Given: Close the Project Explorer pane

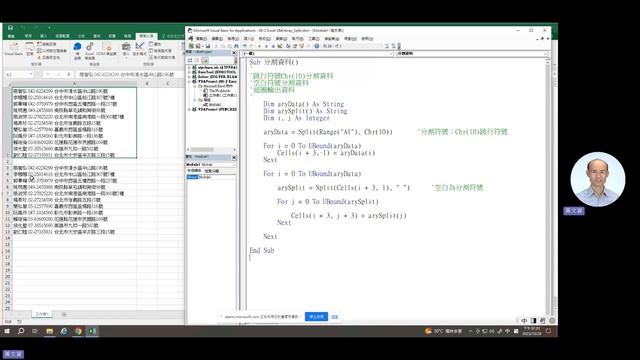Looking at the screenshot, I should 234,53.
